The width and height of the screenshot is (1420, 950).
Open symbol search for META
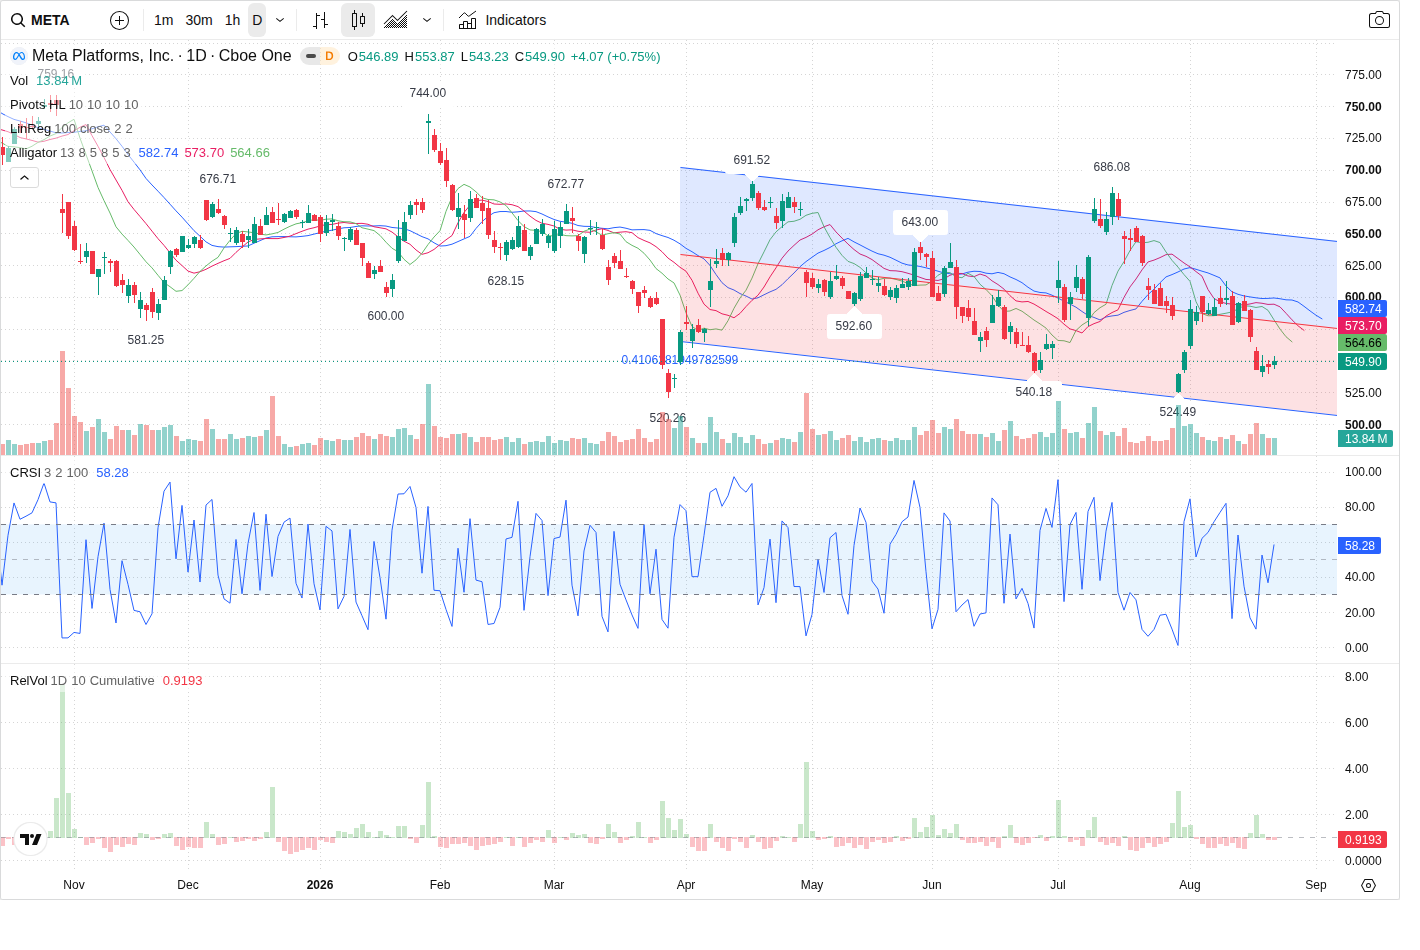coord(41,20)
